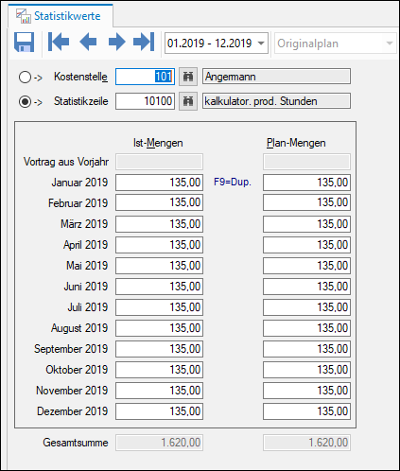Image resolution: width=400 pixels, height=471 pixels.
Task: Click Plan-Mengen field for November 2019
Action: click(307, 390)
